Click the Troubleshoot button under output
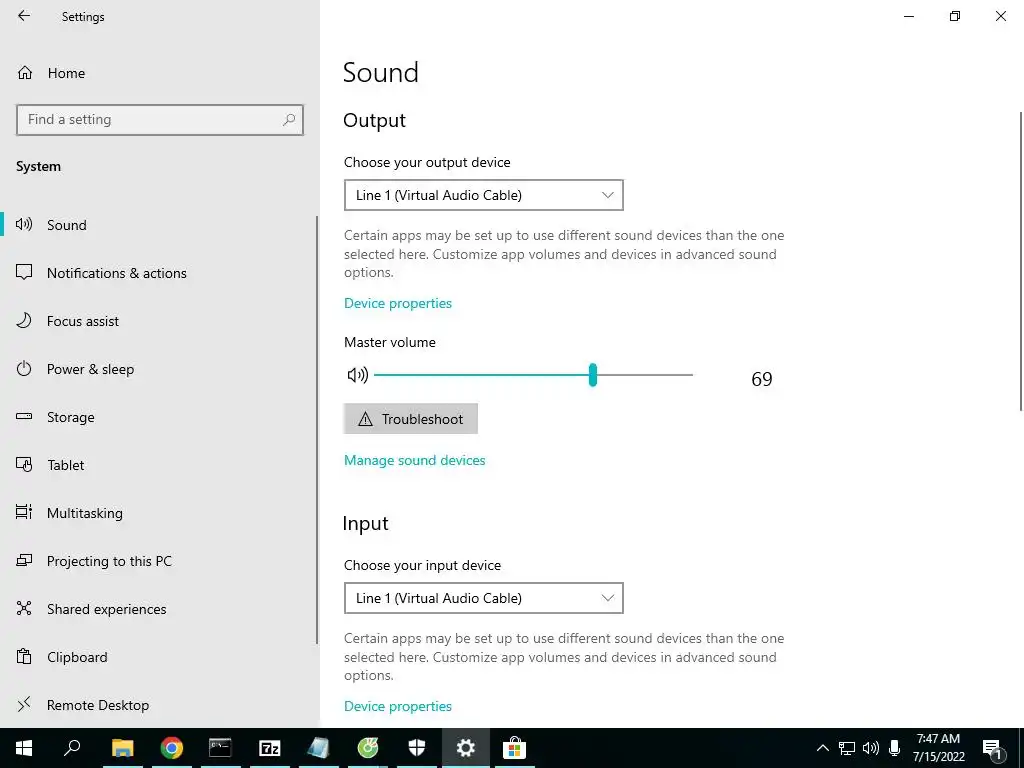The image size is (1024, 768). [411, 419]
